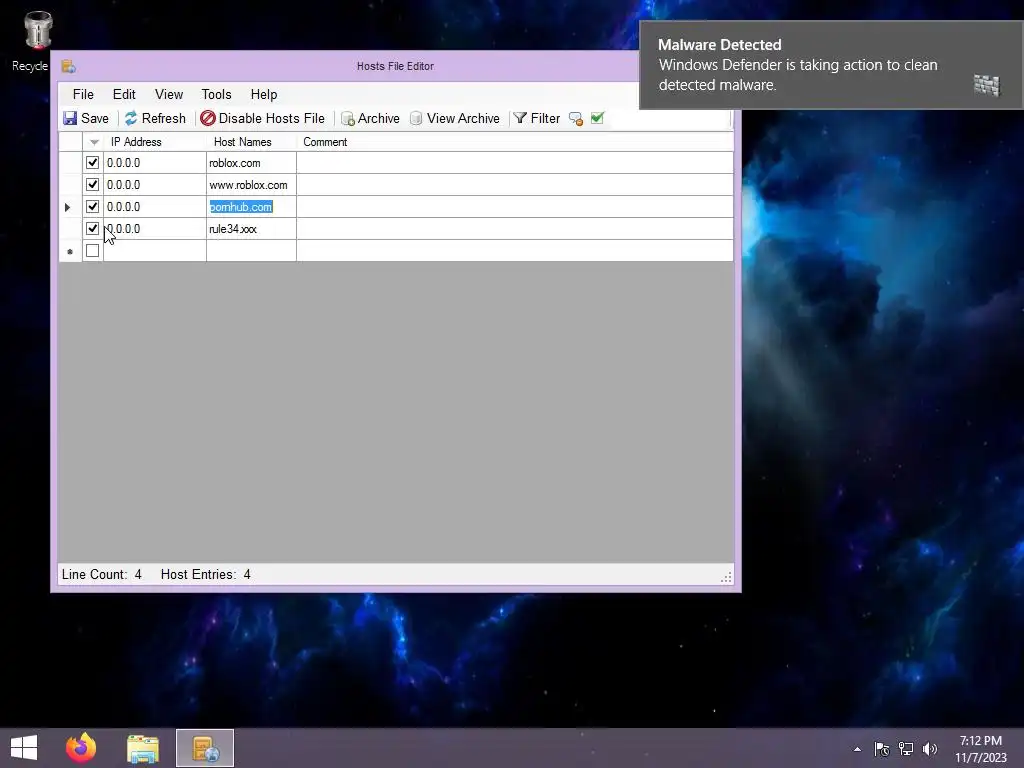Click the new row host name cell

click(x=251, y=251)
